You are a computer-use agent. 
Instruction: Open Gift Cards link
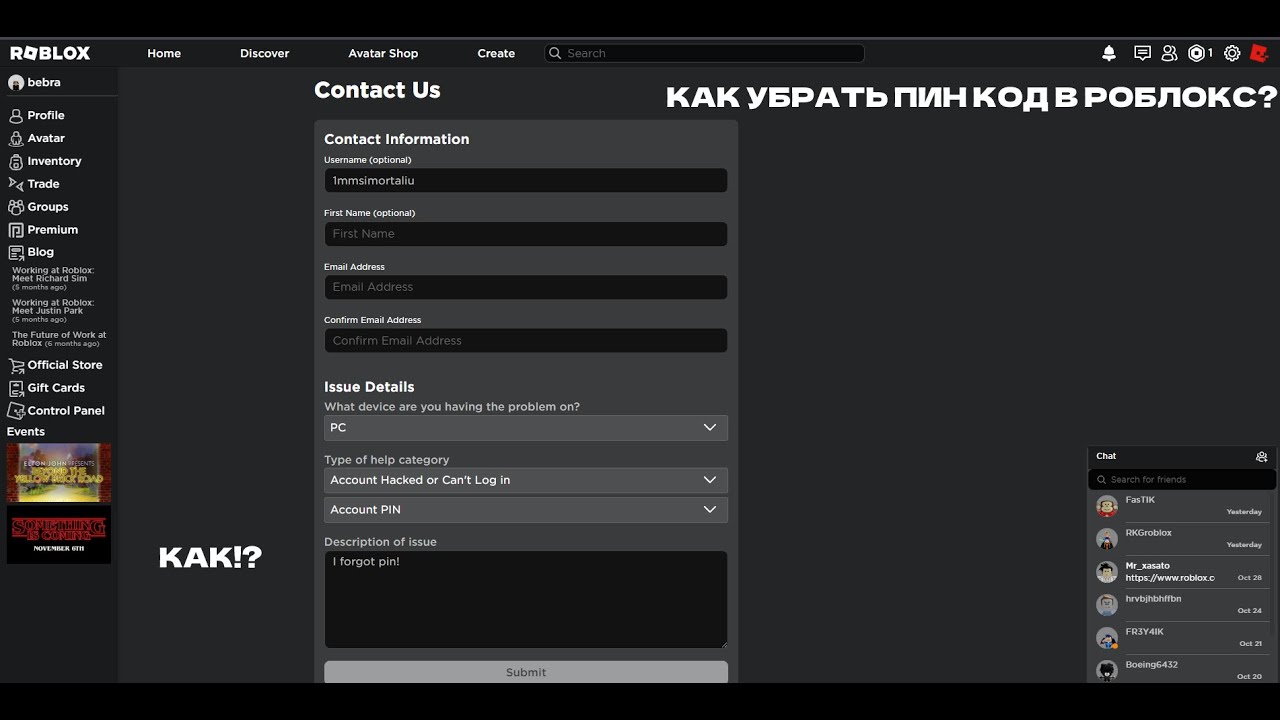pos(56,388)
